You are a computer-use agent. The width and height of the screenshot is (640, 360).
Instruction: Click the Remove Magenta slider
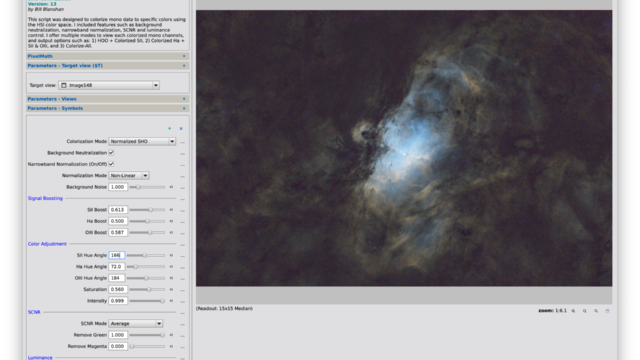[147, 346]
